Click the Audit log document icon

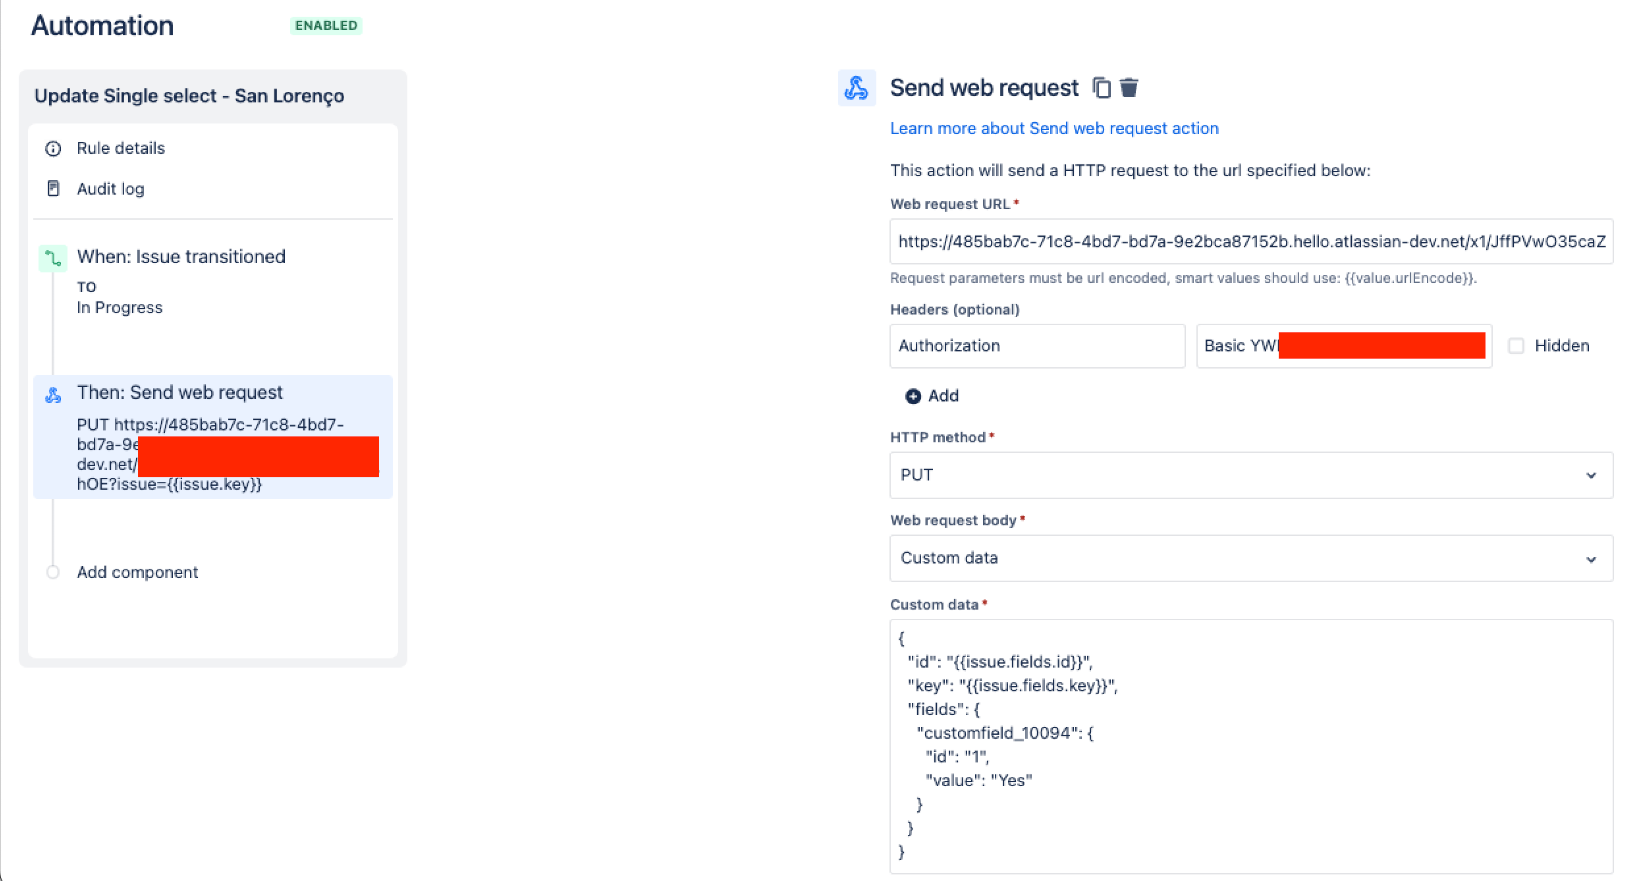point(54,189)
